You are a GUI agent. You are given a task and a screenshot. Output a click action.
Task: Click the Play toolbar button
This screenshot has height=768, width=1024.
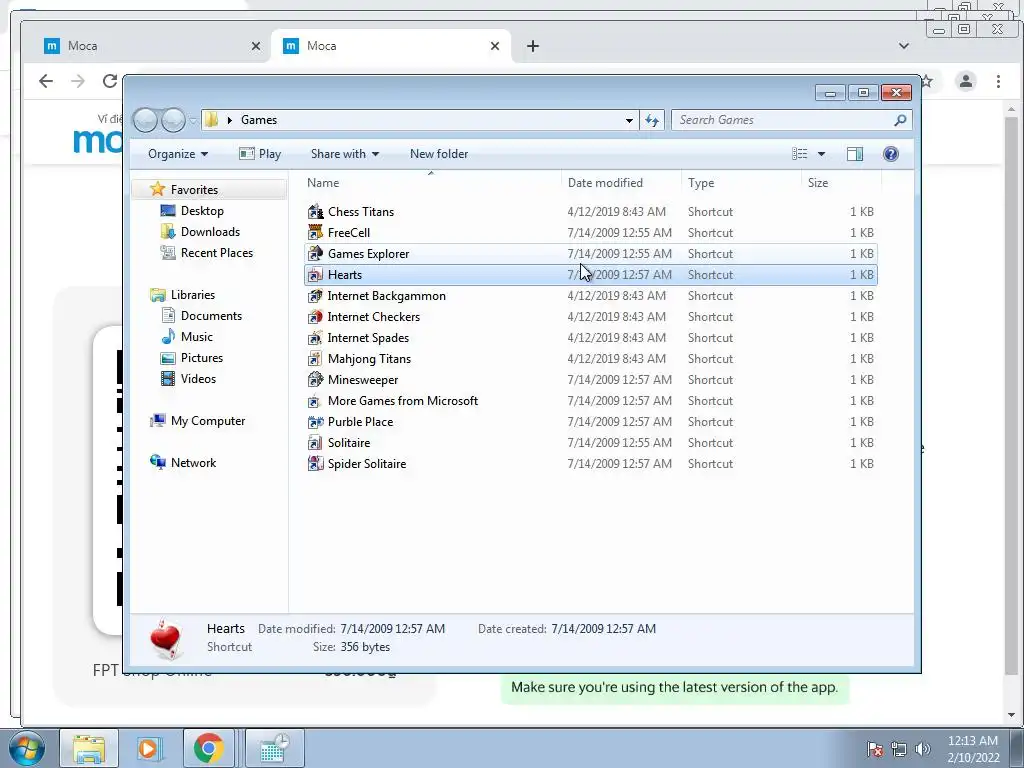260,154
